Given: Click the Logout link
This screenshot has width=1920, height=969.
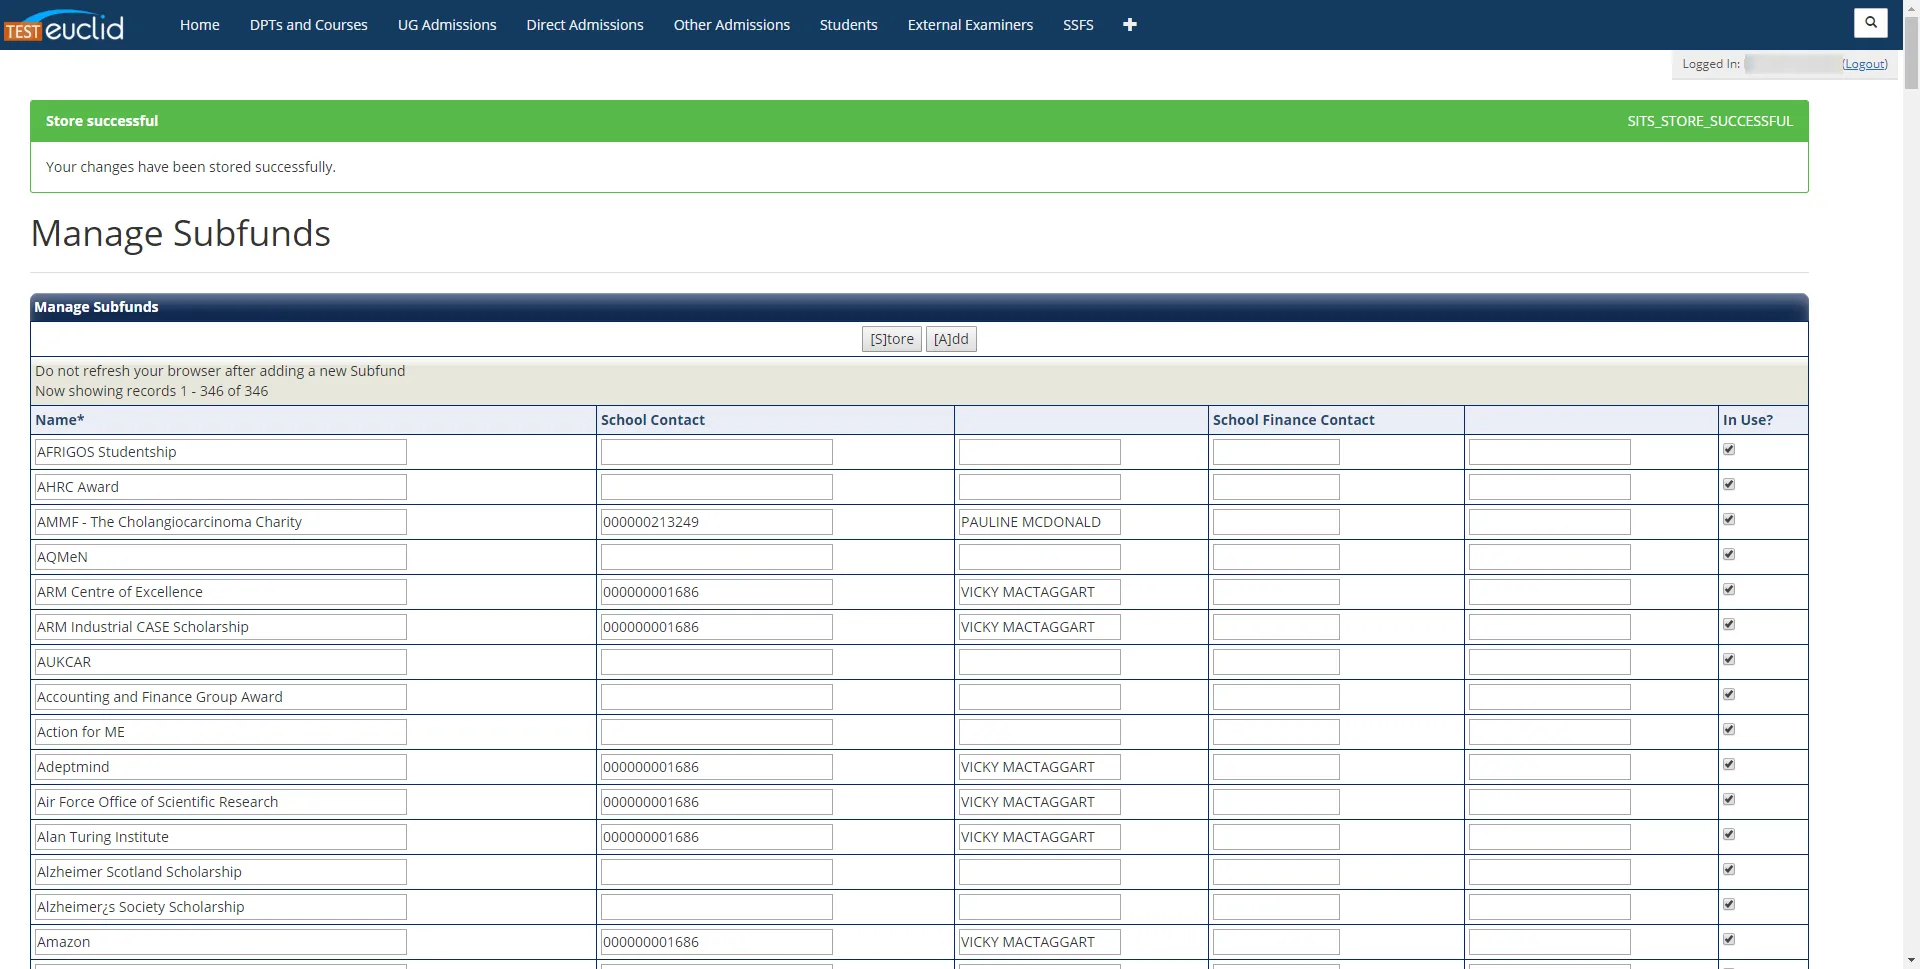Looking at the screenshot, I should coord(1865,63).
